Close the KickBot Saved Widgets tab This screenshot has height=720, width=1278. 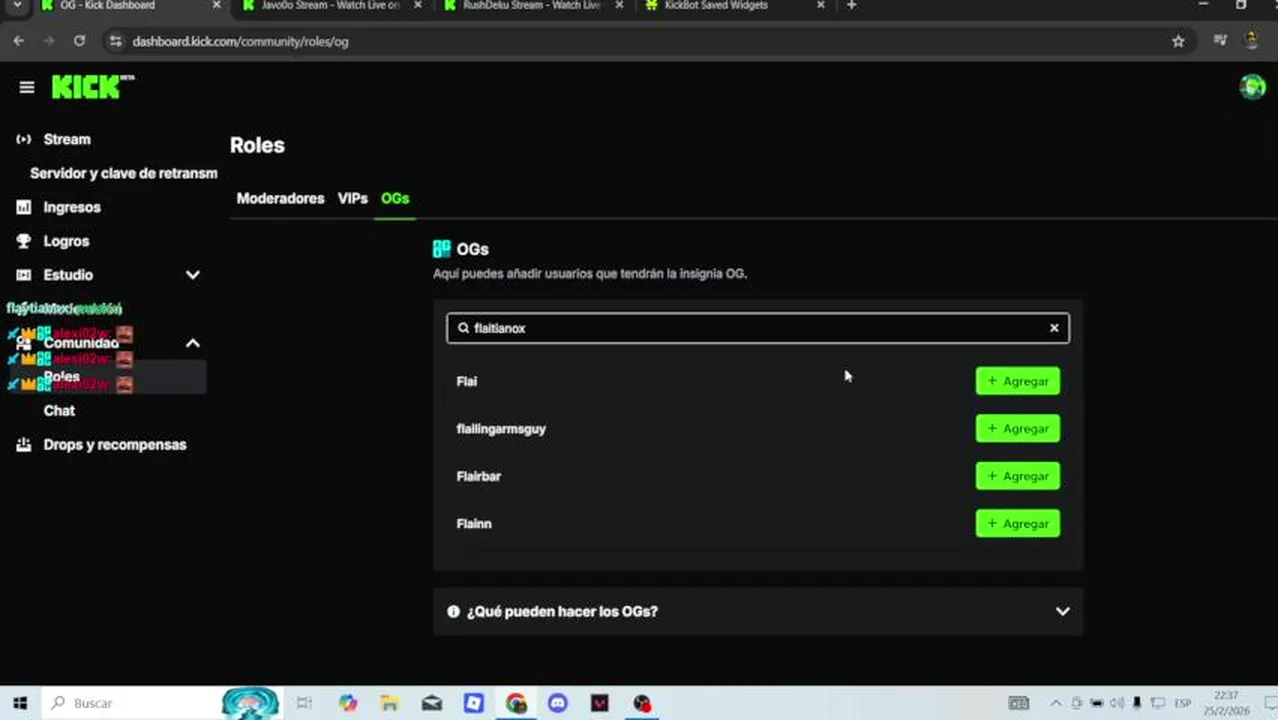pos(821,5)
